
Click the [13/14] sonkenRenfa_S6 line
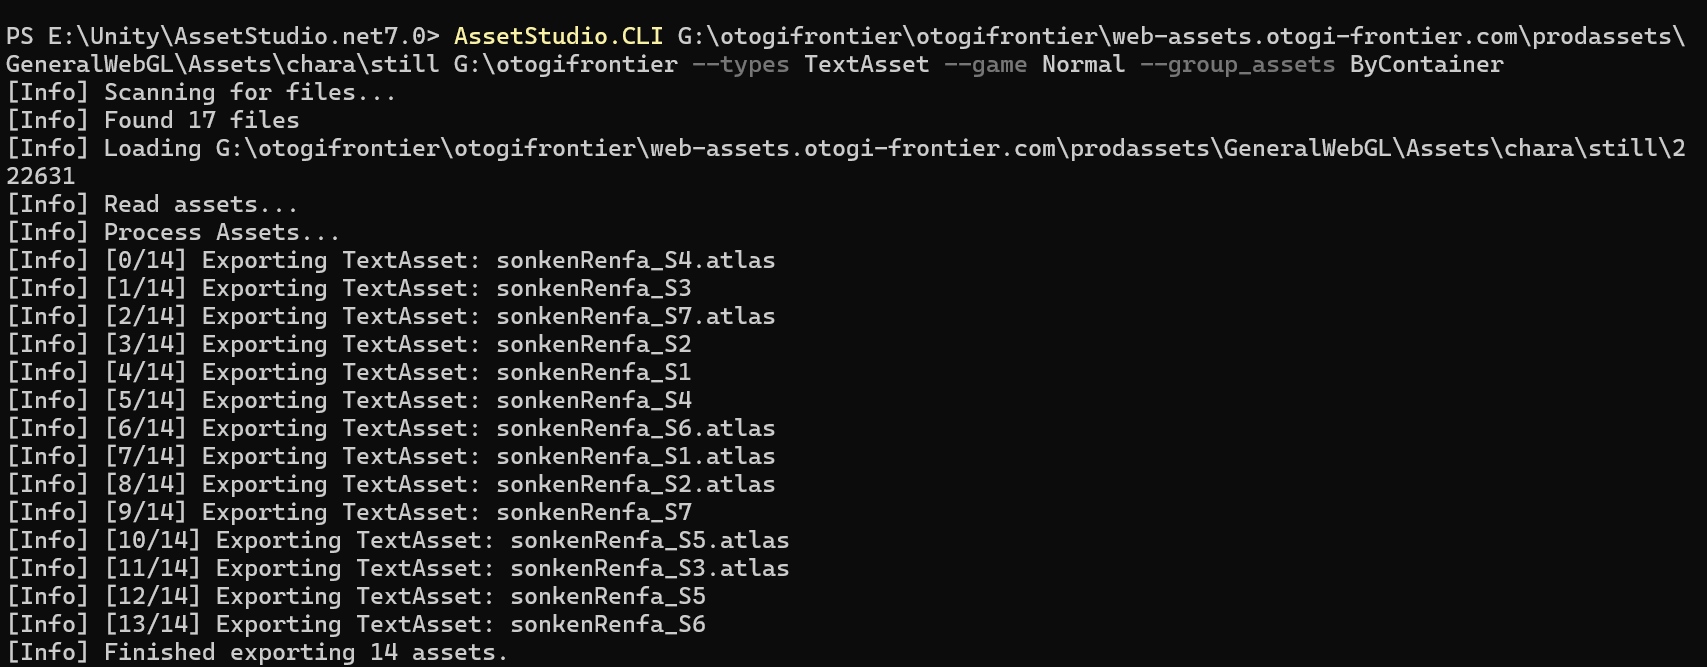[356, 624]
